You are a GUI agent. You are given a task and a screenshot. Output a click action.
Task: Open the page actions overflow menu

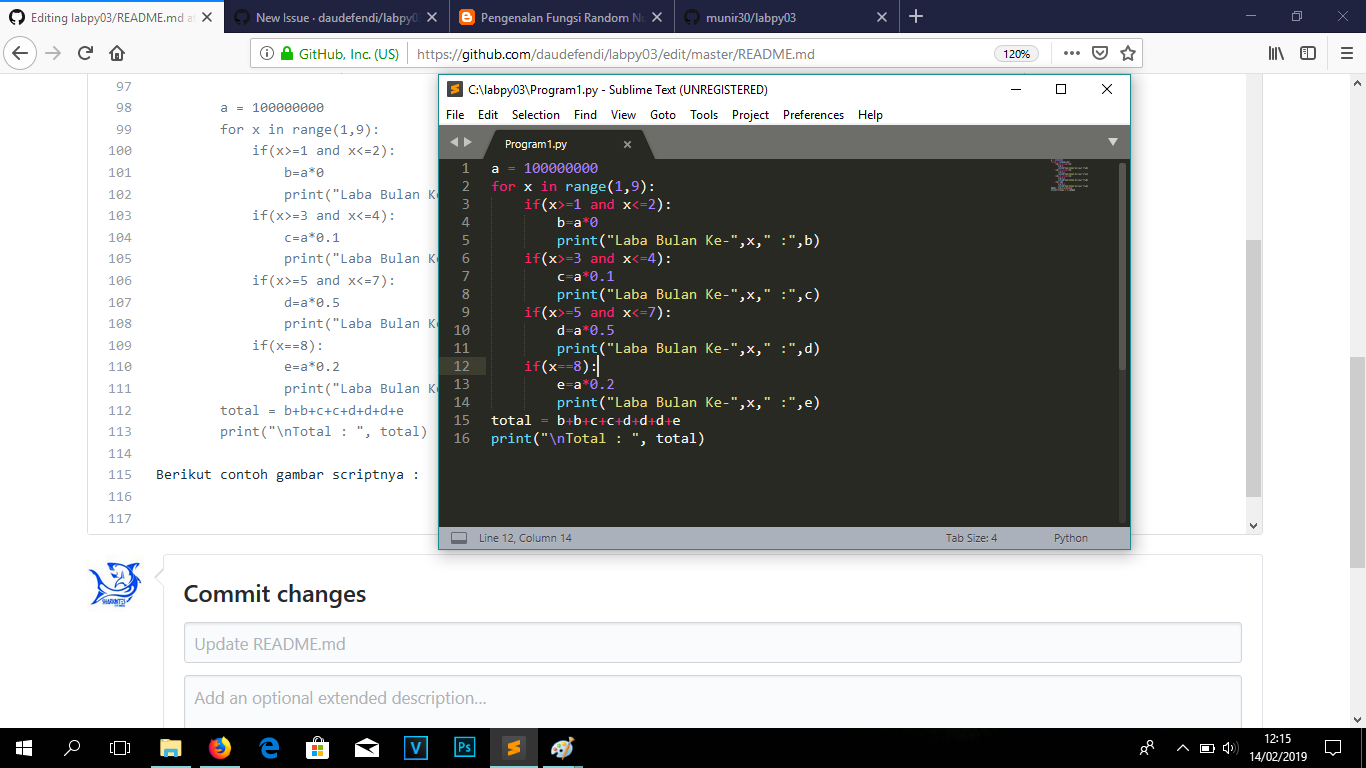tap(1073, 54)
